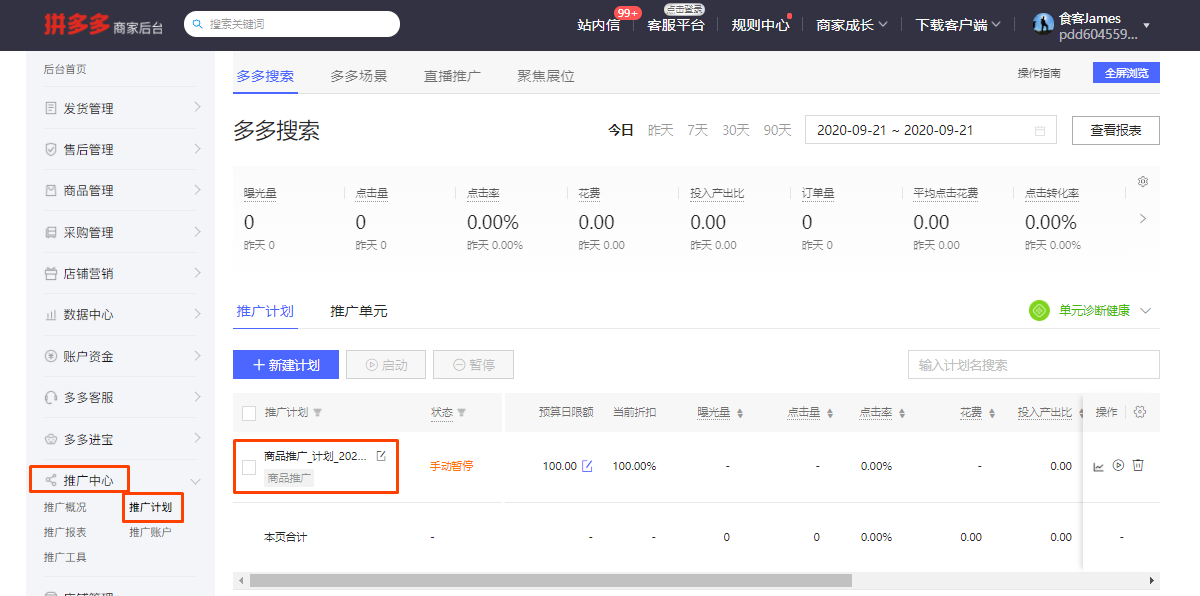Open column settings gear next to 操作
This screenshot has height=596, width=1200.
1141,412
